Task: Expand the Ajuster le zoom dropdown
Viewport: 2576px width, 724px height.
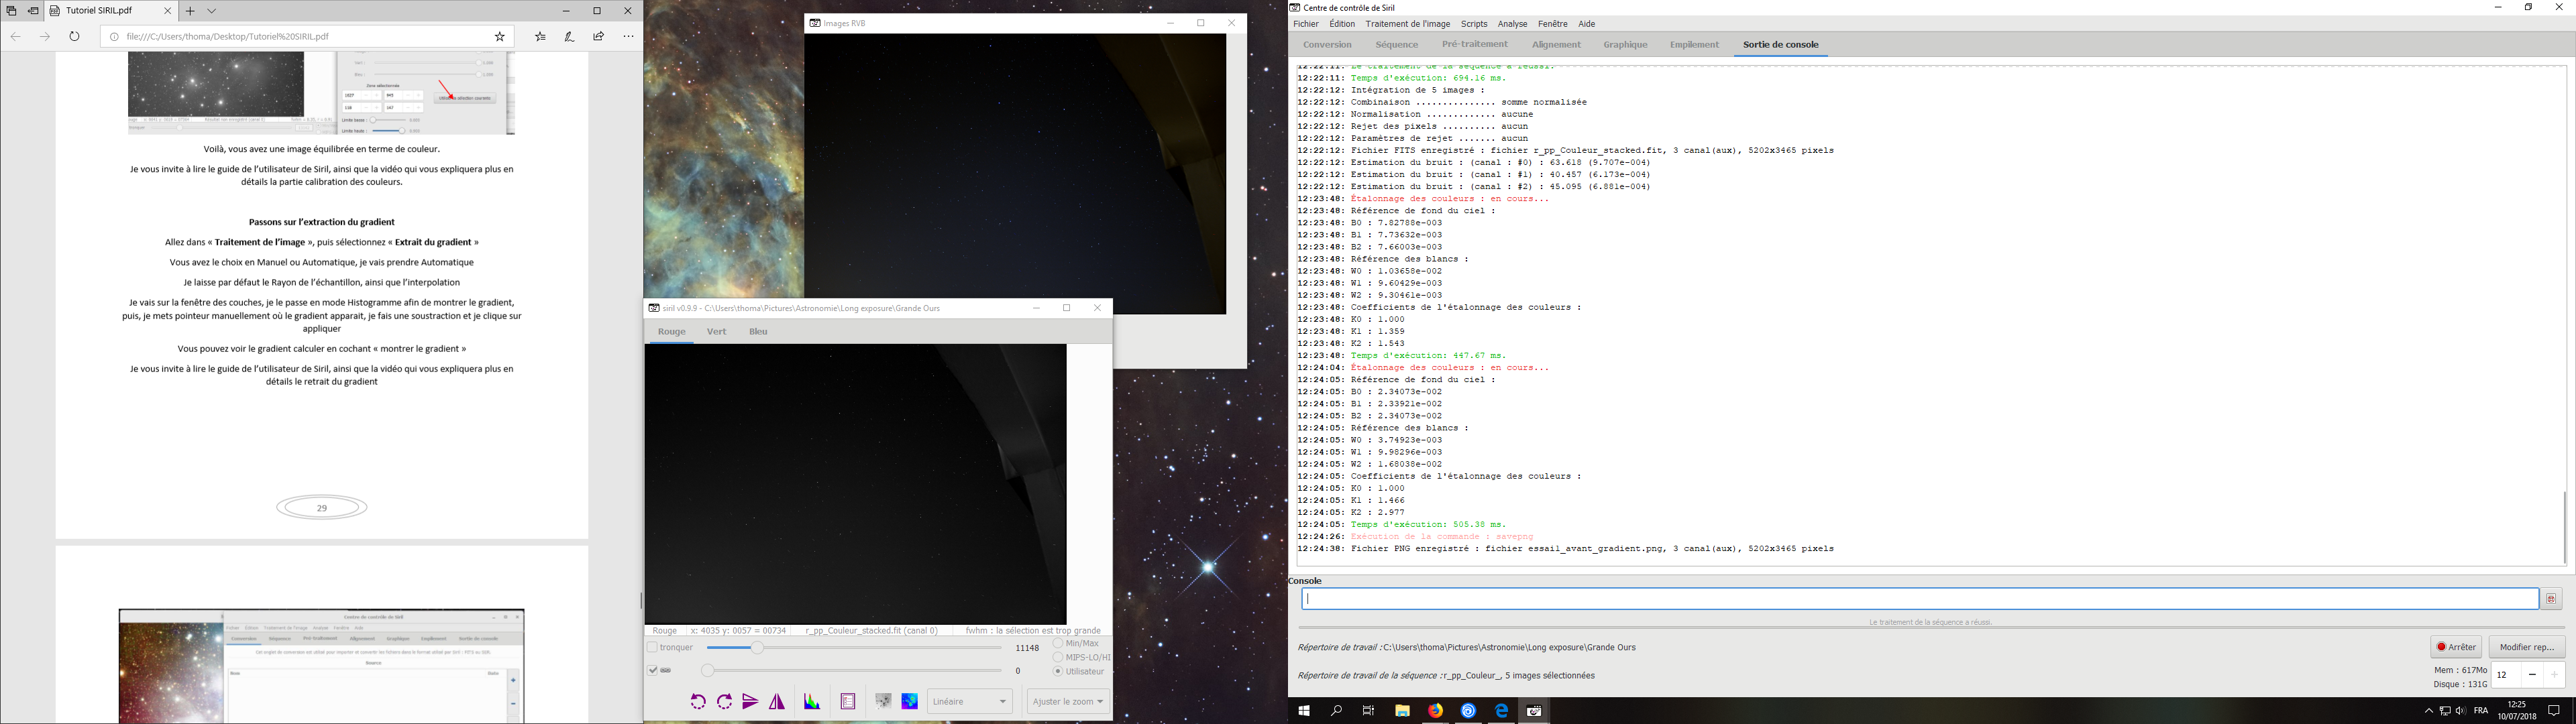Action: coord(1068,702)
